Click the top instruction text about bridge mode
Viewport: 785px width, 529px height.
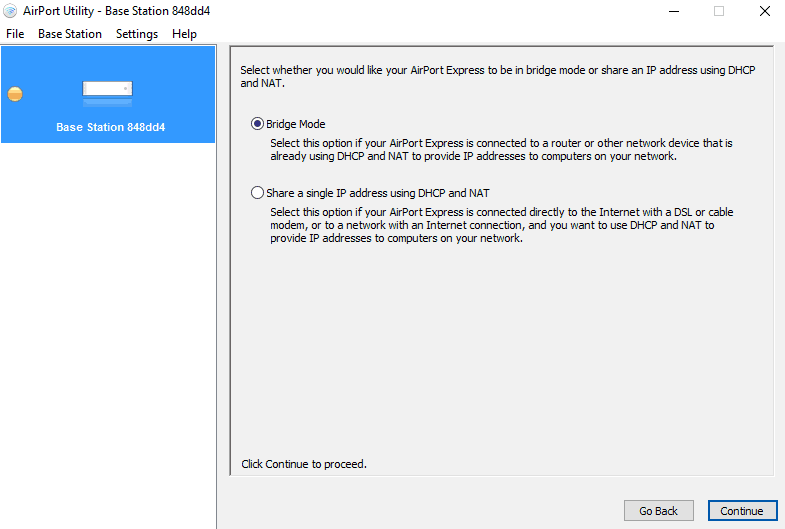tap(500, 76)
